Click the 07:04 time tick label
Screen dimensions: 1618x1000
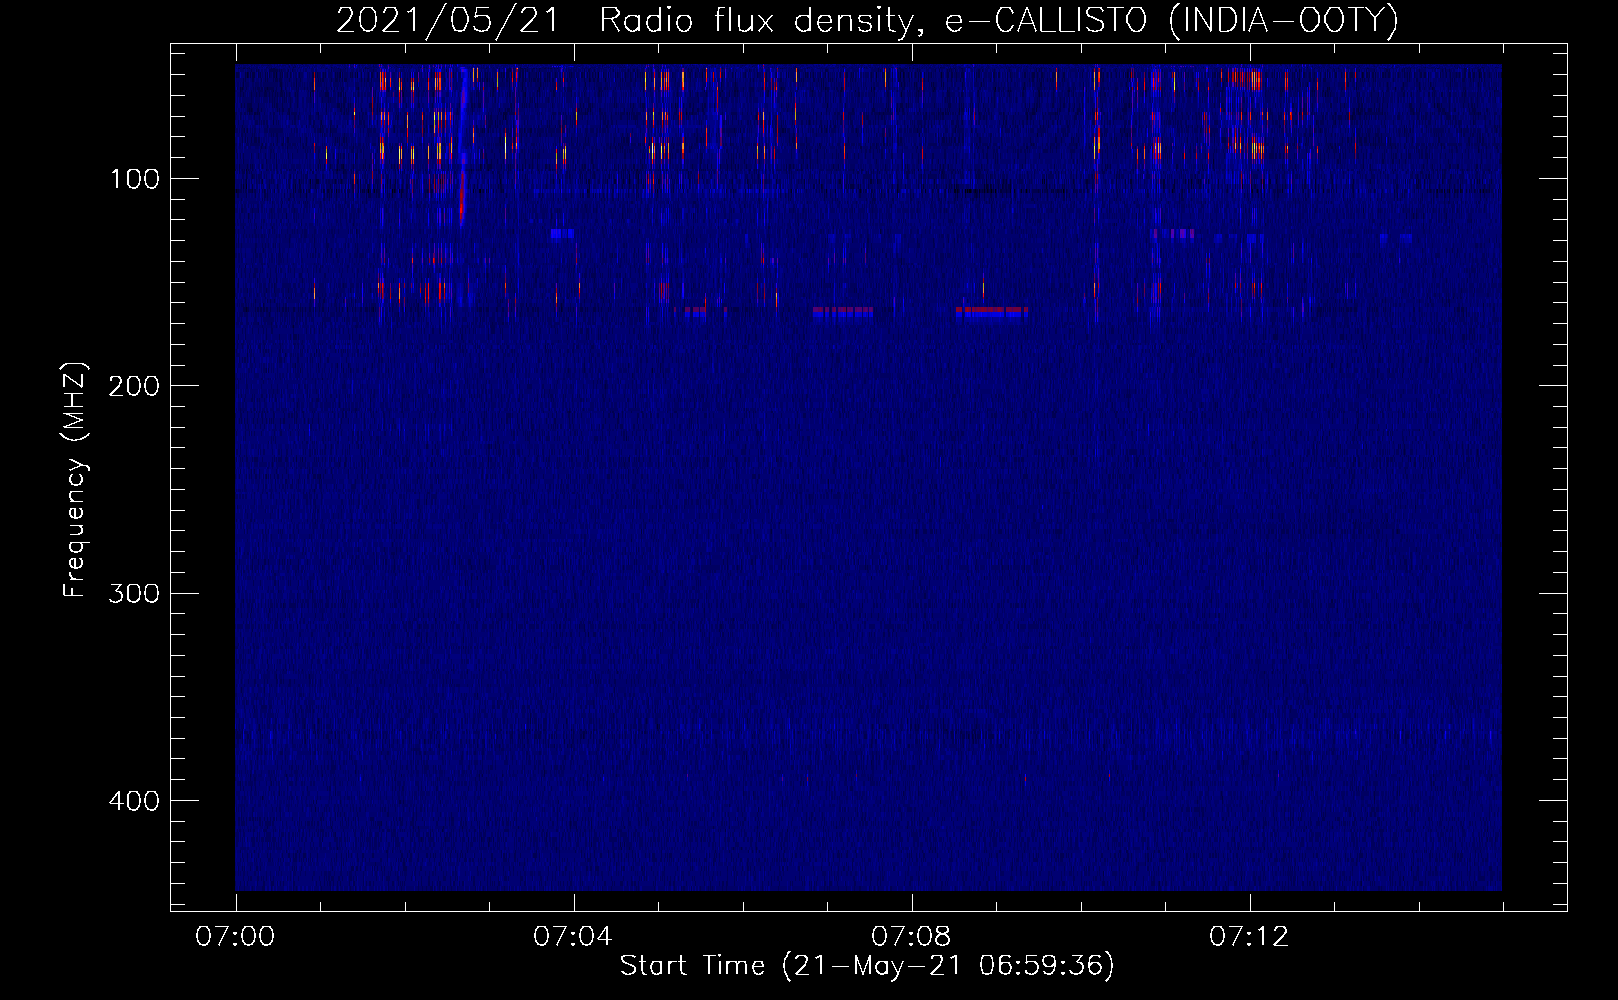pos(573,937)
